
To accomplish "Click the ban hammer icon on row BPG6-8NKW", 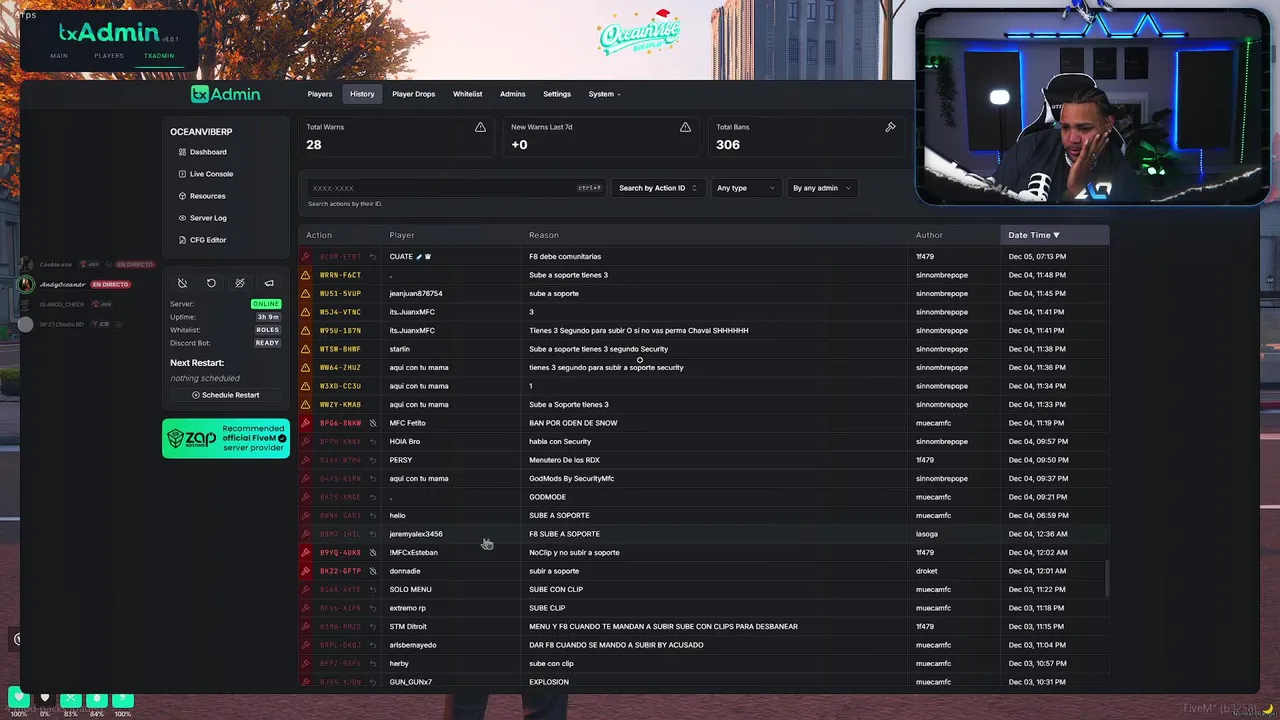I will 306,423.
